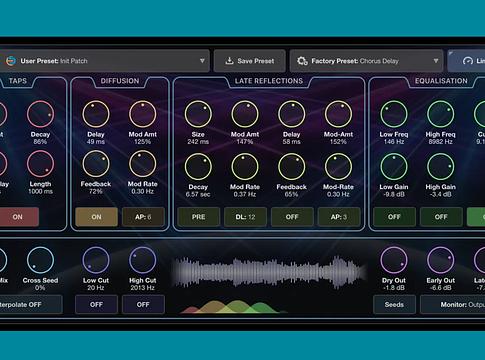Viewport: 485px width, 360px height.
Task: Click the DIFFUSION section header
Action: [x=120, y=81]
